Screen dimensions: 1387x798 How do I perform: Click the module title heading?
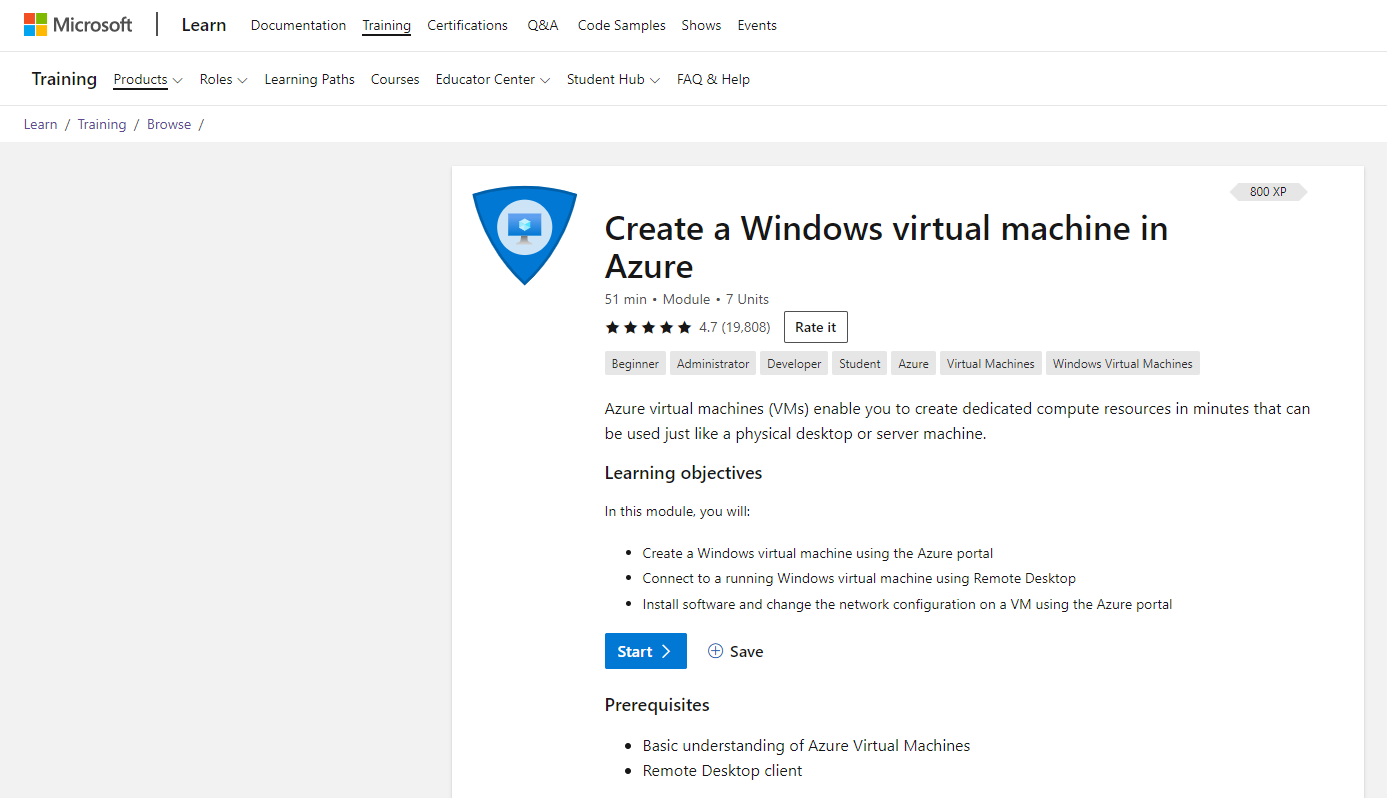886,247
